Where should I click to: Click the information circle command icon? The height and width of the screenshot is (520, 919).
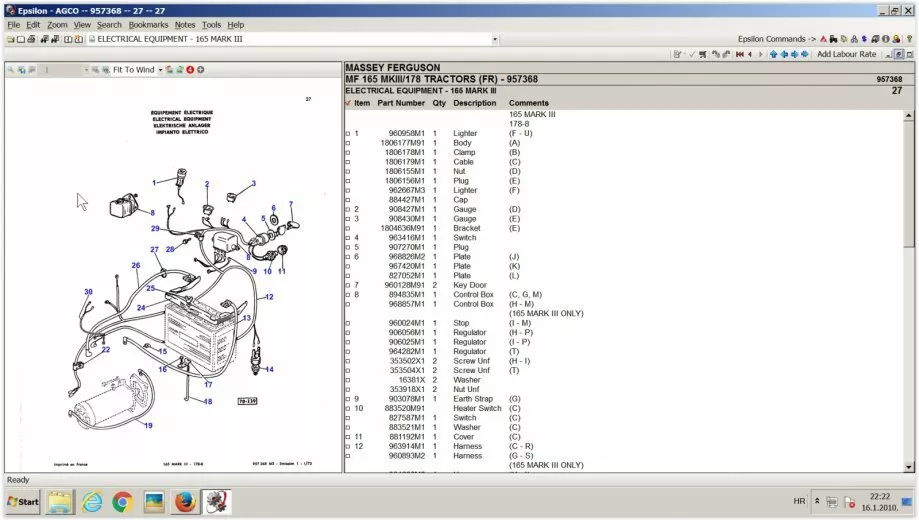tap(886, 39)
